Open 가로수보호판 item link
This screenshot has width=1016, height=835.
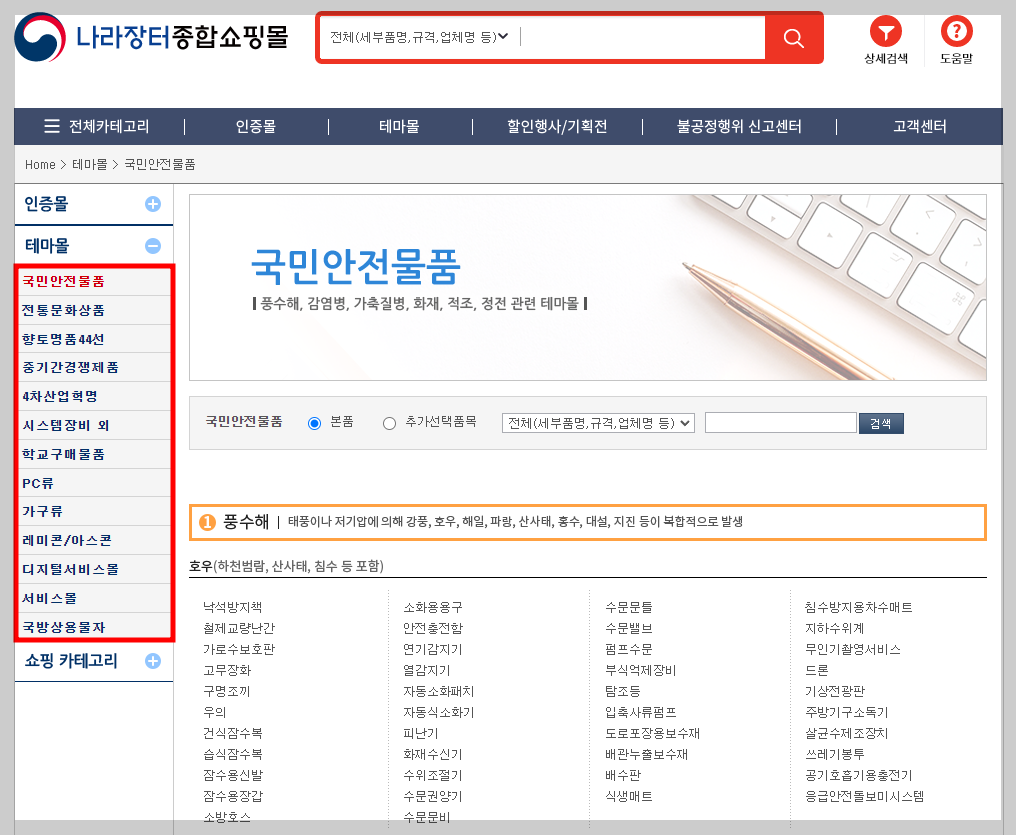tap(239, 649)
